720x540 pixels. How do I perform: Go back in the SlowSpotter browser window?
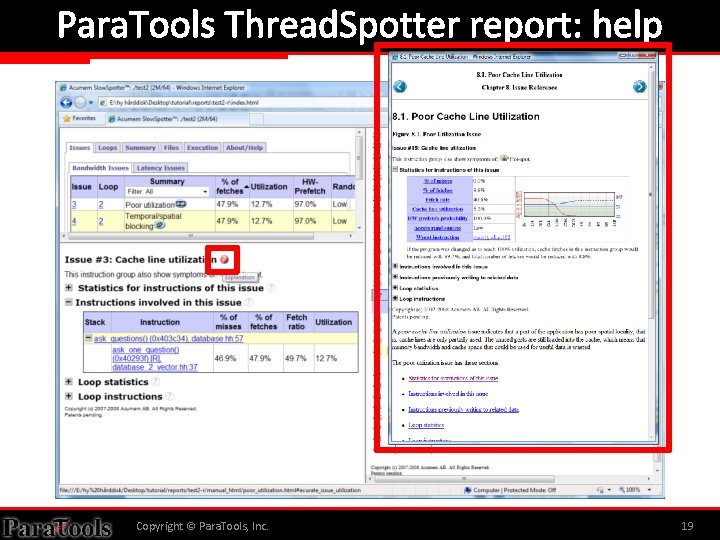tap(67, 102)
